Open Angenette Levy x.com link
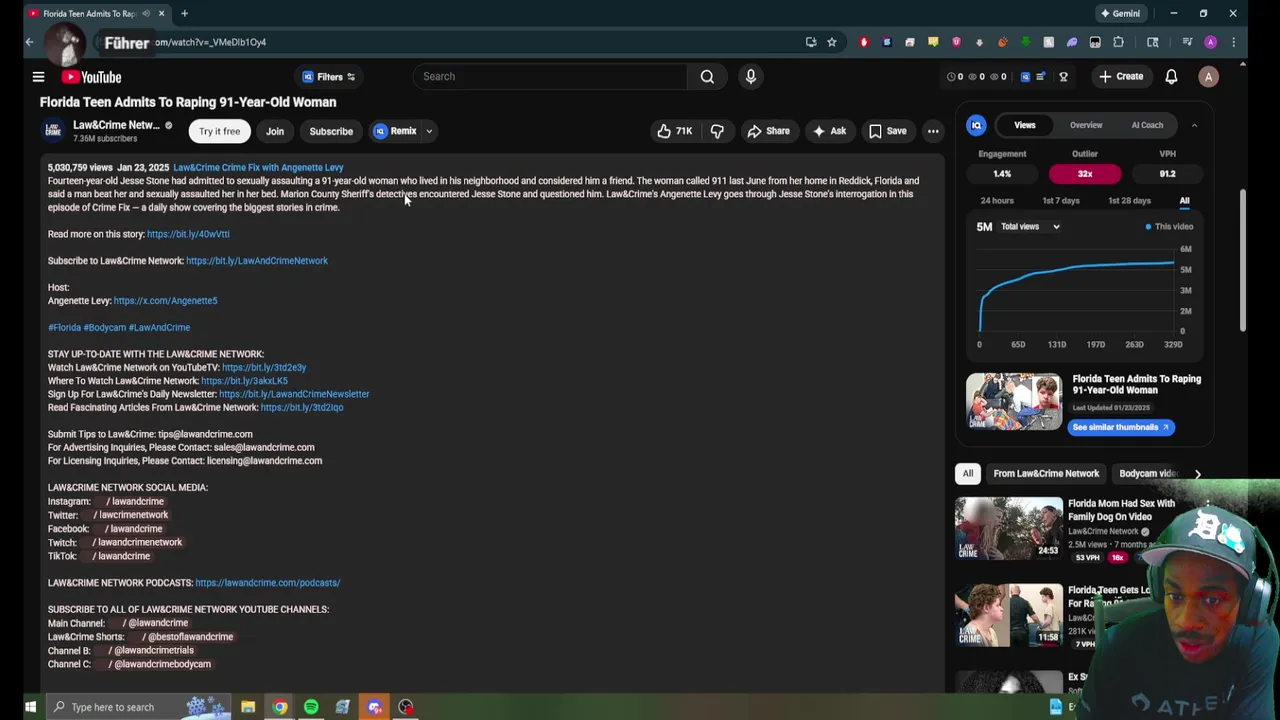The height and width of the screenshot is (720, 1280). click(165, 301)
